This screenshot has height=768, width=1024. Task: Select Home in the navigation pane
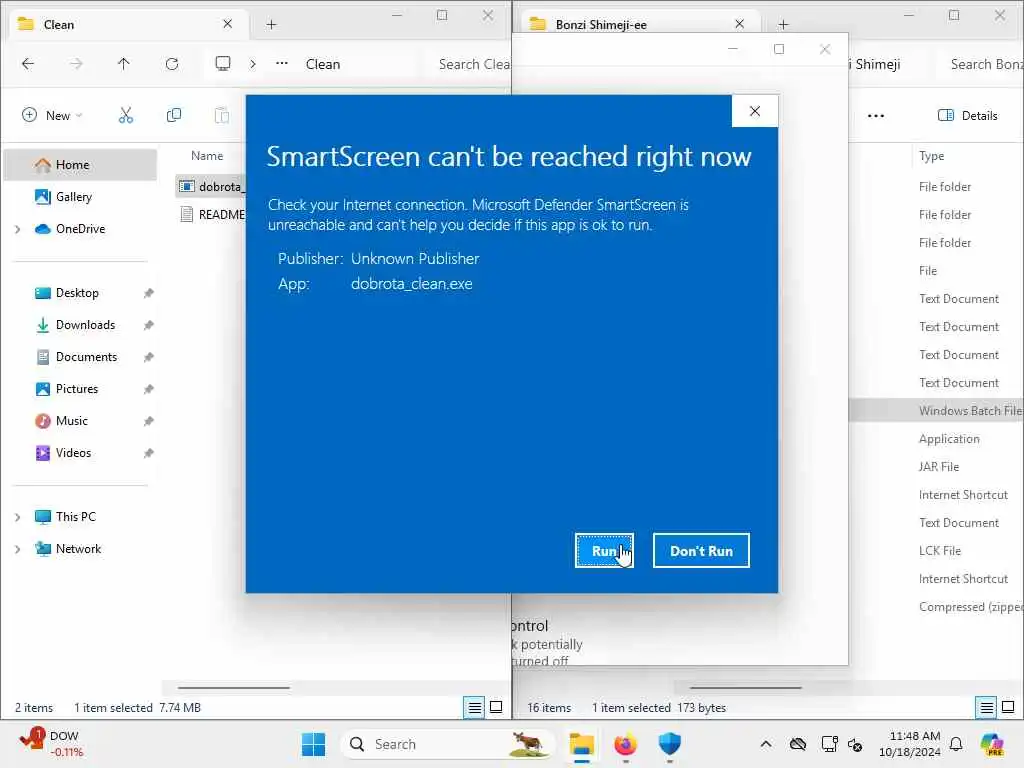(x=80, y=165)
